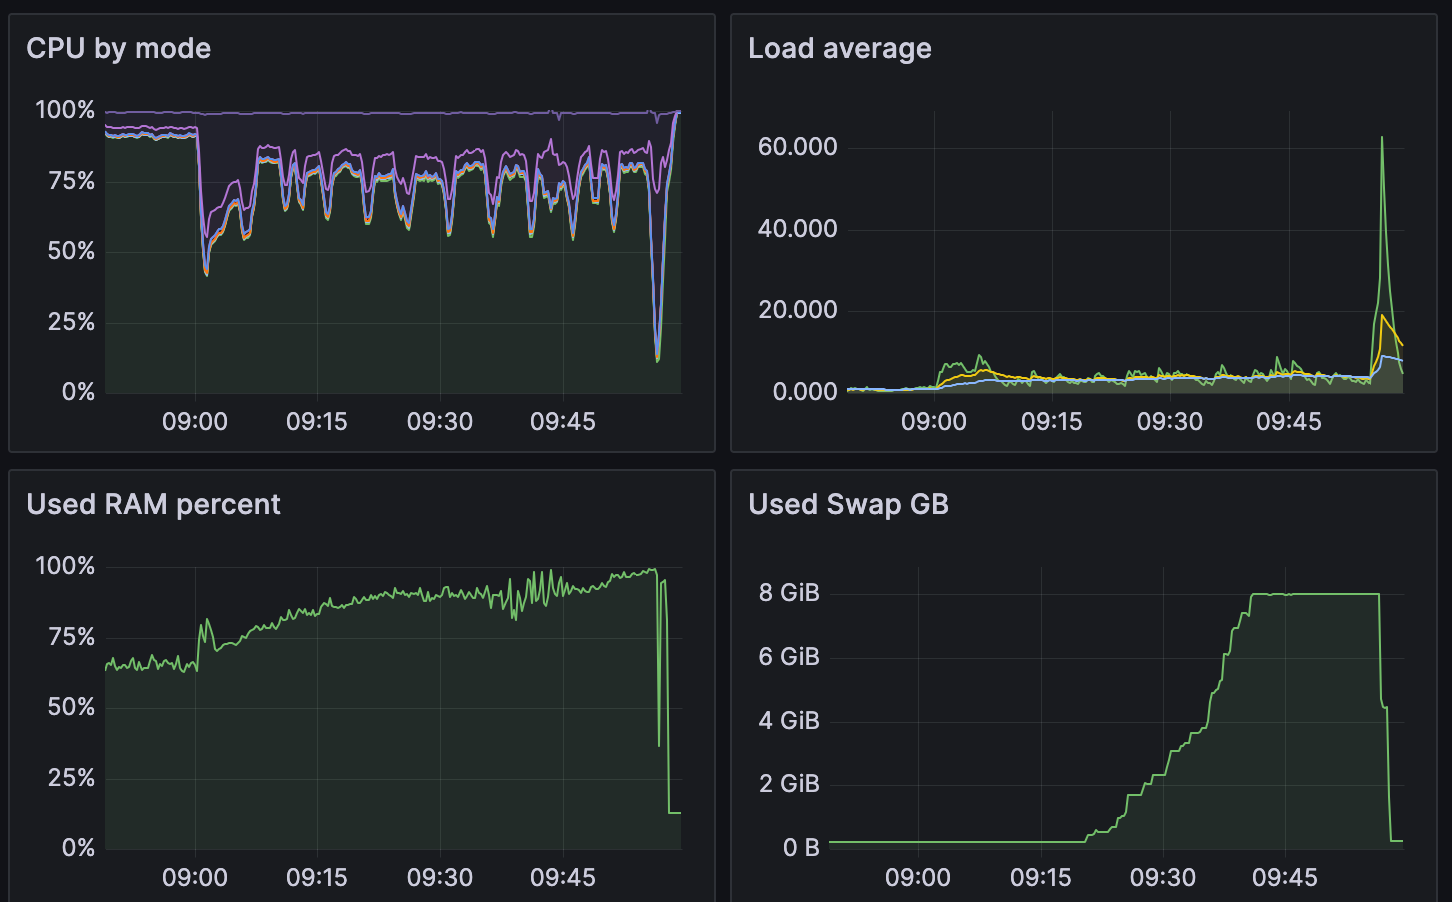Click the 4 GiB label on Used Swap axis

788,720
